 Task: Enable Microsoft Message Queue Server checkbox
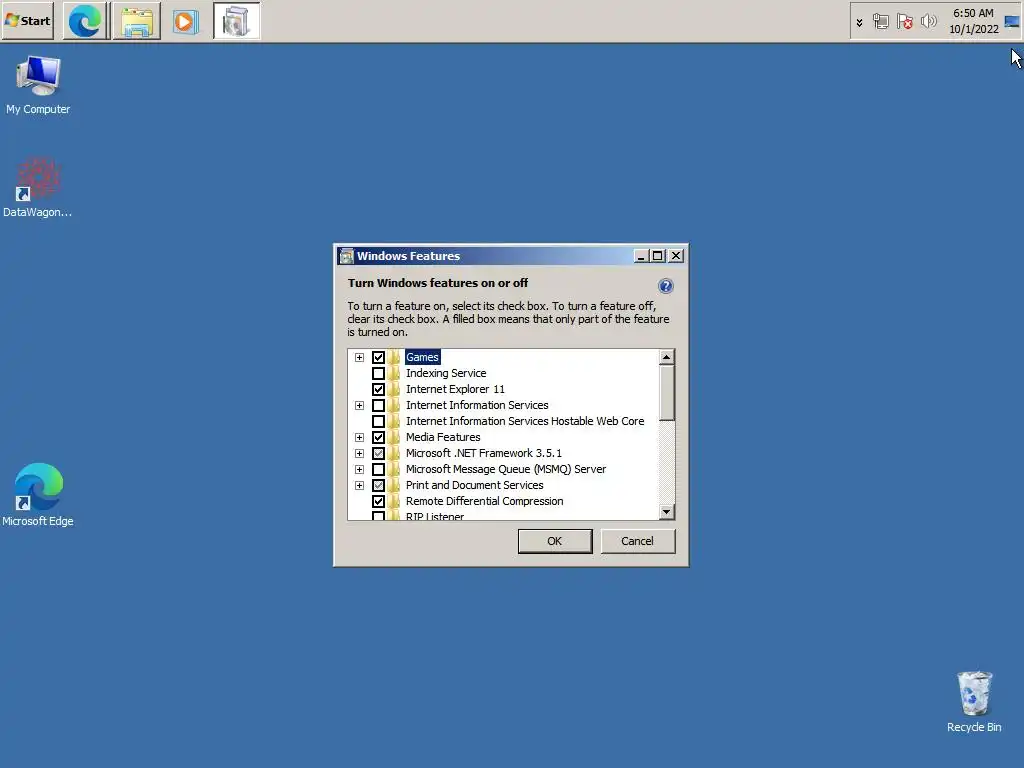[378, 470]
